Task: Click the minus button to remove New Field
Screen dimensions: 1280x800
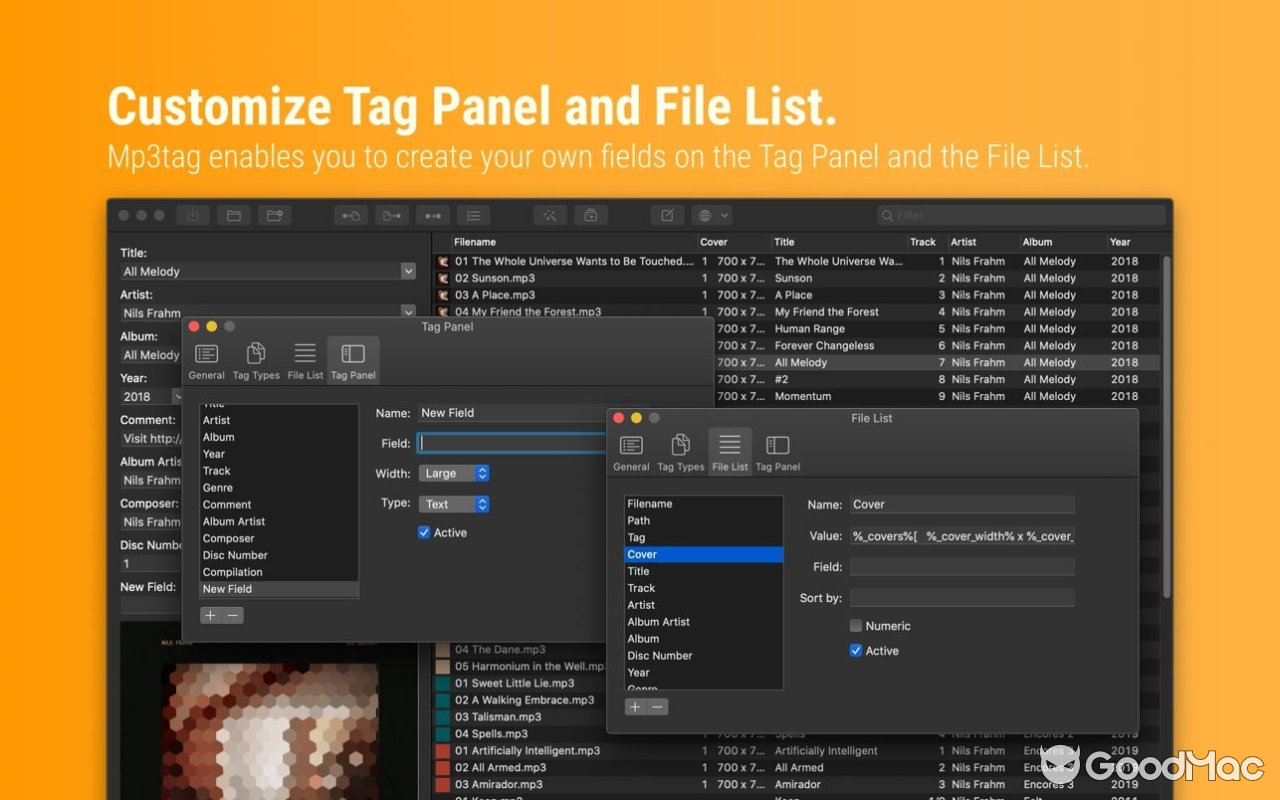Action: click(x=231, y=614)
